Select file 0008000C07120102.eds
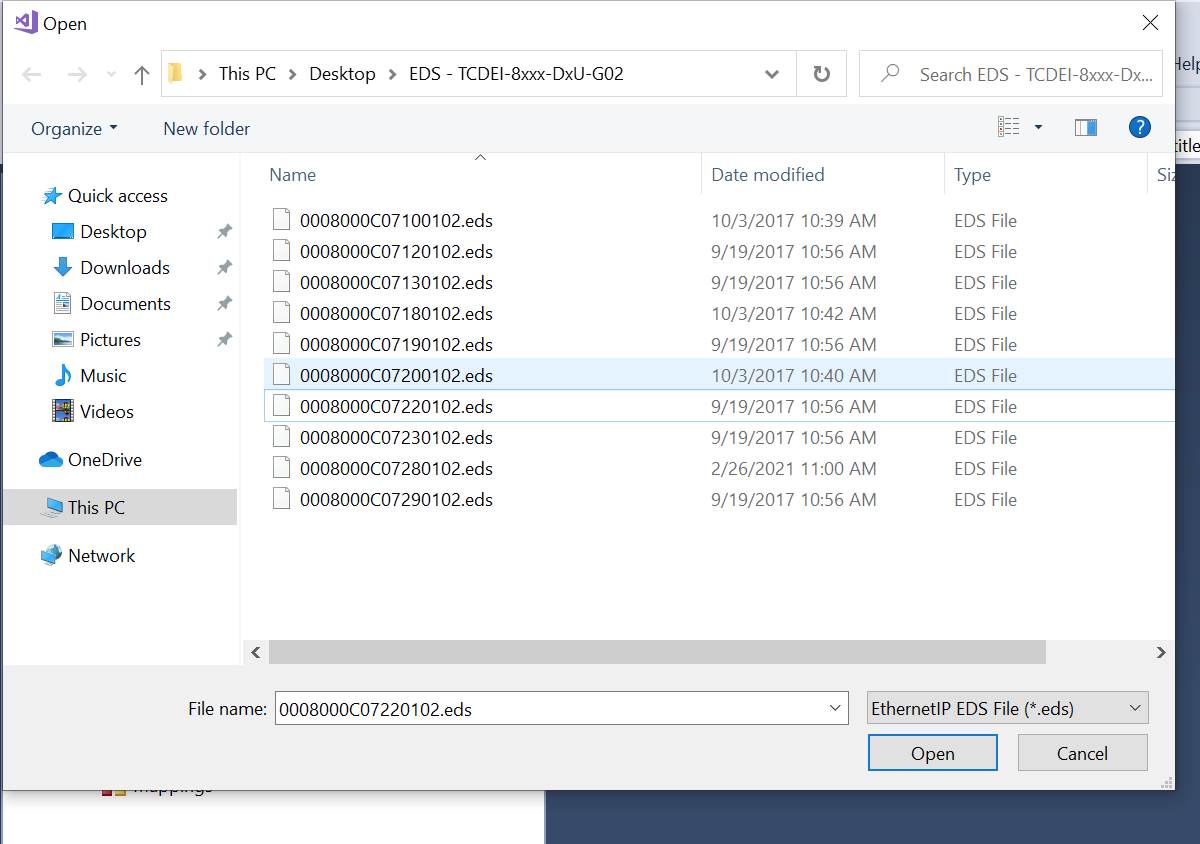Screen dimensions: 1200x844 [x=396, y=252]
